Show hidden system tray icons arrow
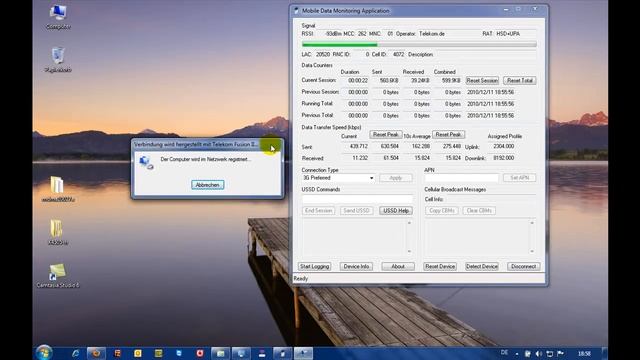This screenshot has width=640, height=360. tap(517, 354)
